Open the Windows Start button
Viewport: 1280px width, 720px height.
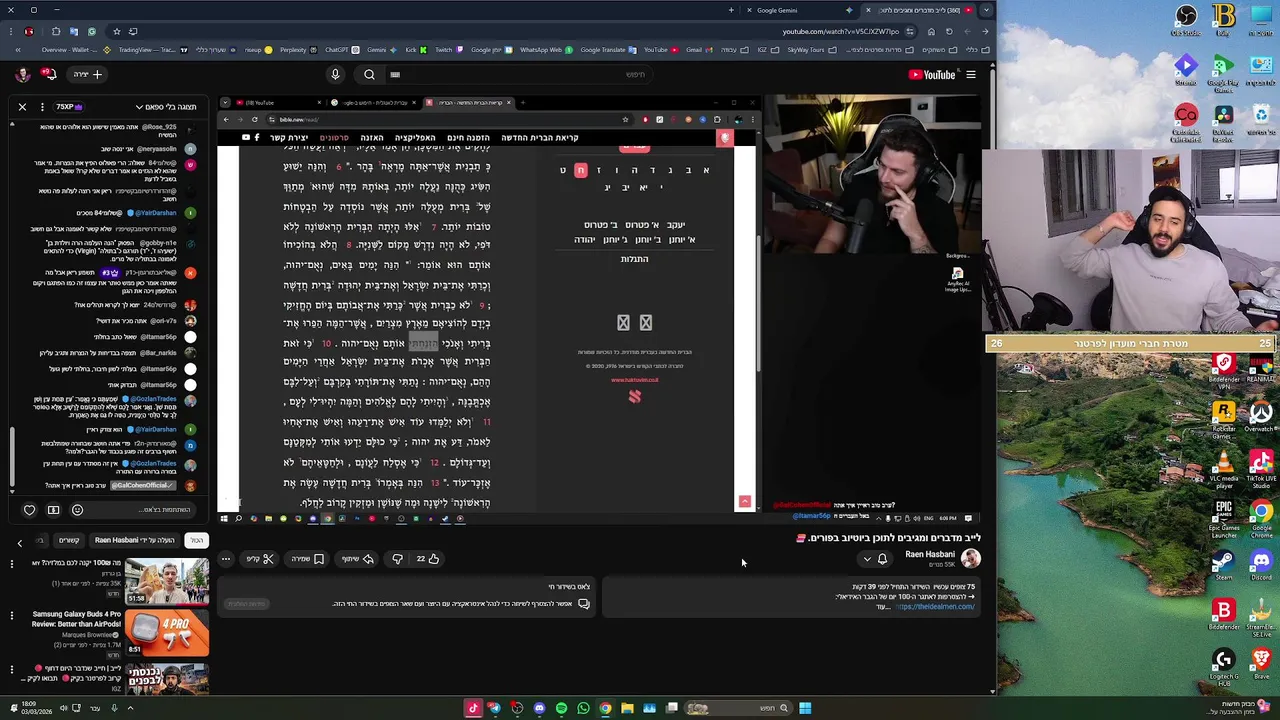[x=805, y=708]
